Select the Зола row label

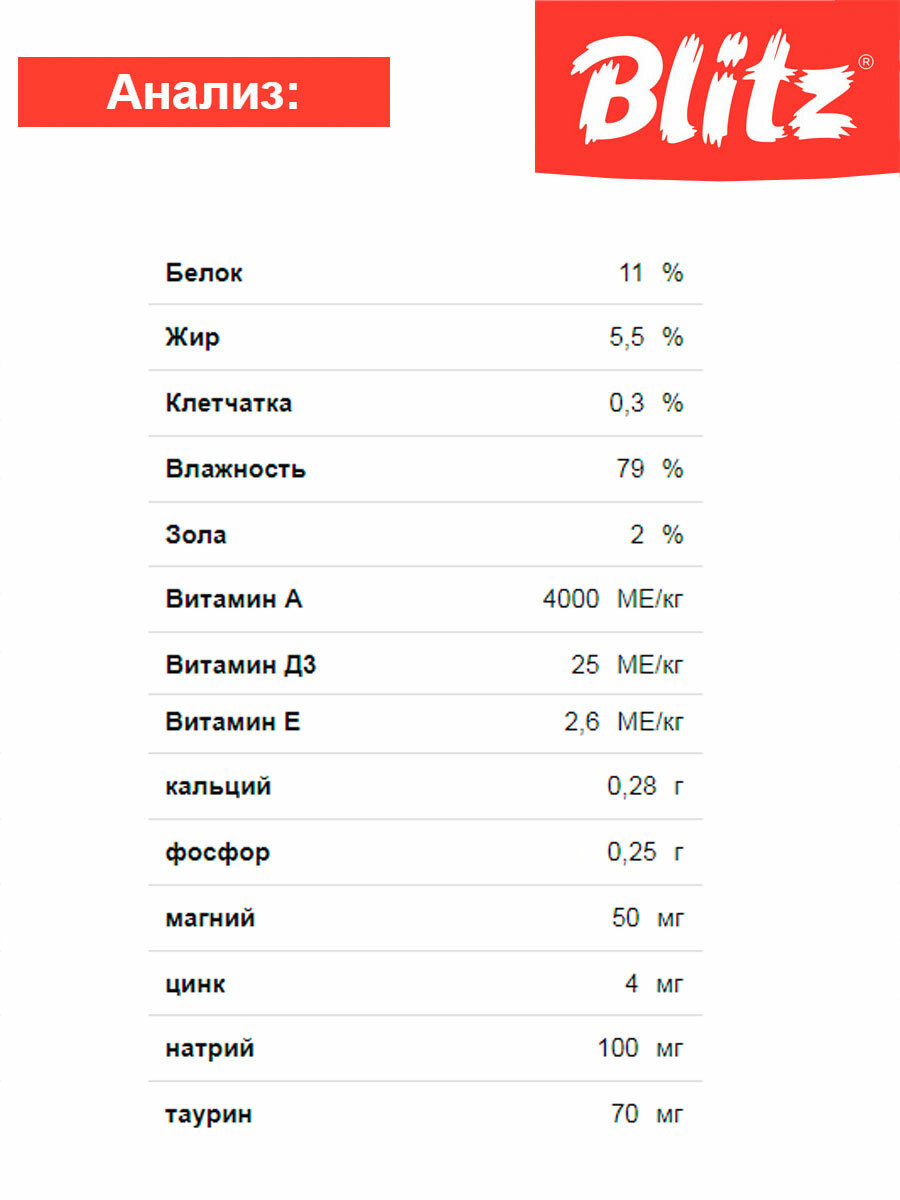tap(196, 535)
